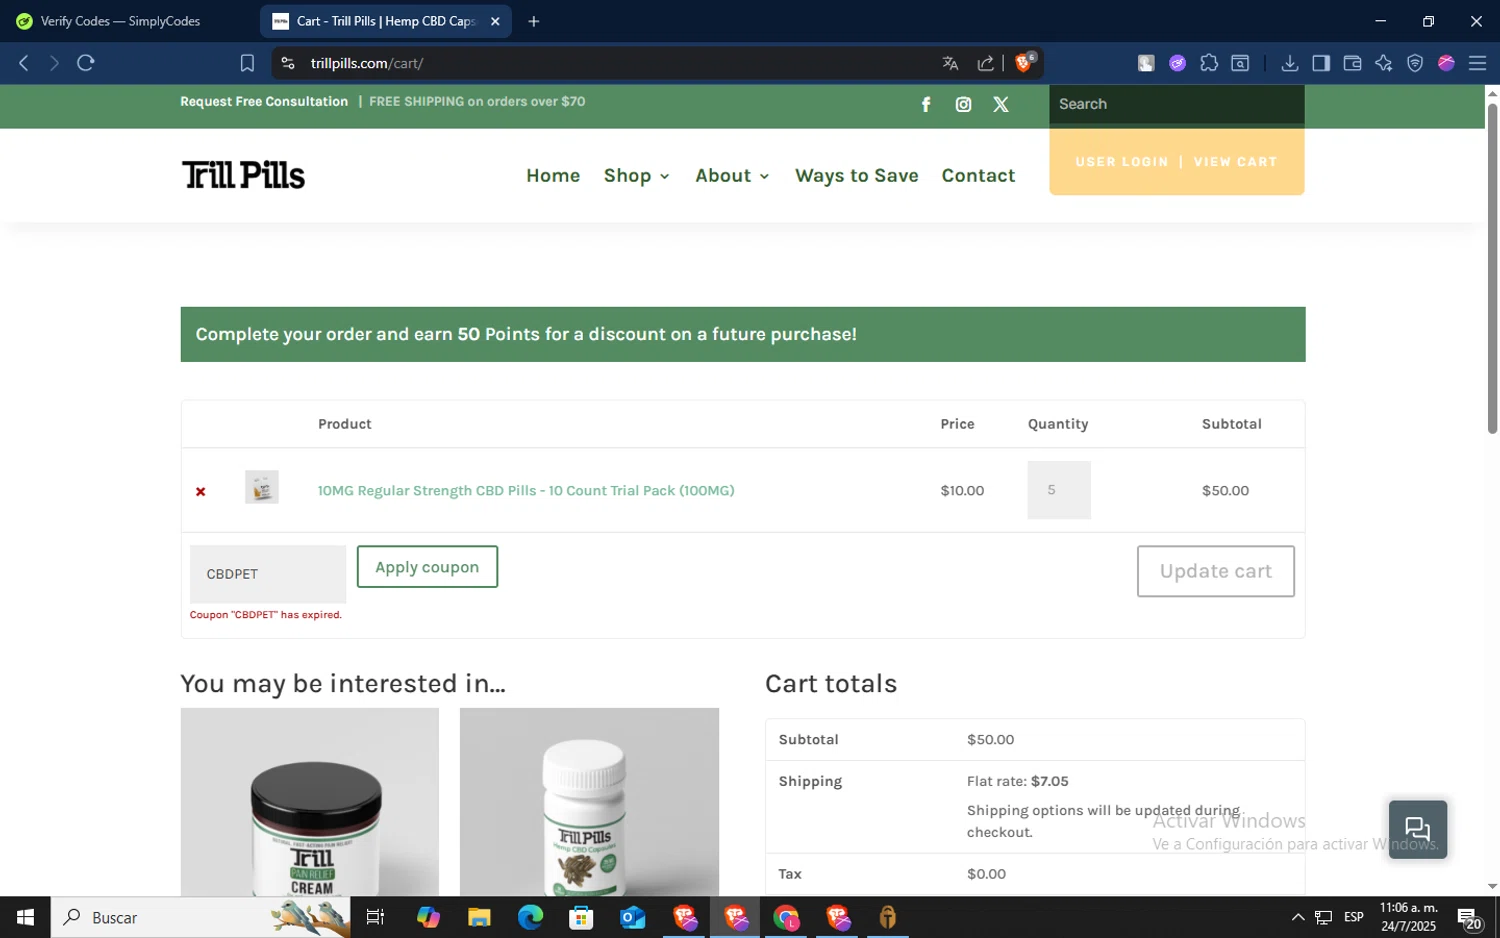This screenshot has height=938, width=1500.
Task: Open the Trill Pain Relief Cream product image
Action: click(x=309, y=802)
